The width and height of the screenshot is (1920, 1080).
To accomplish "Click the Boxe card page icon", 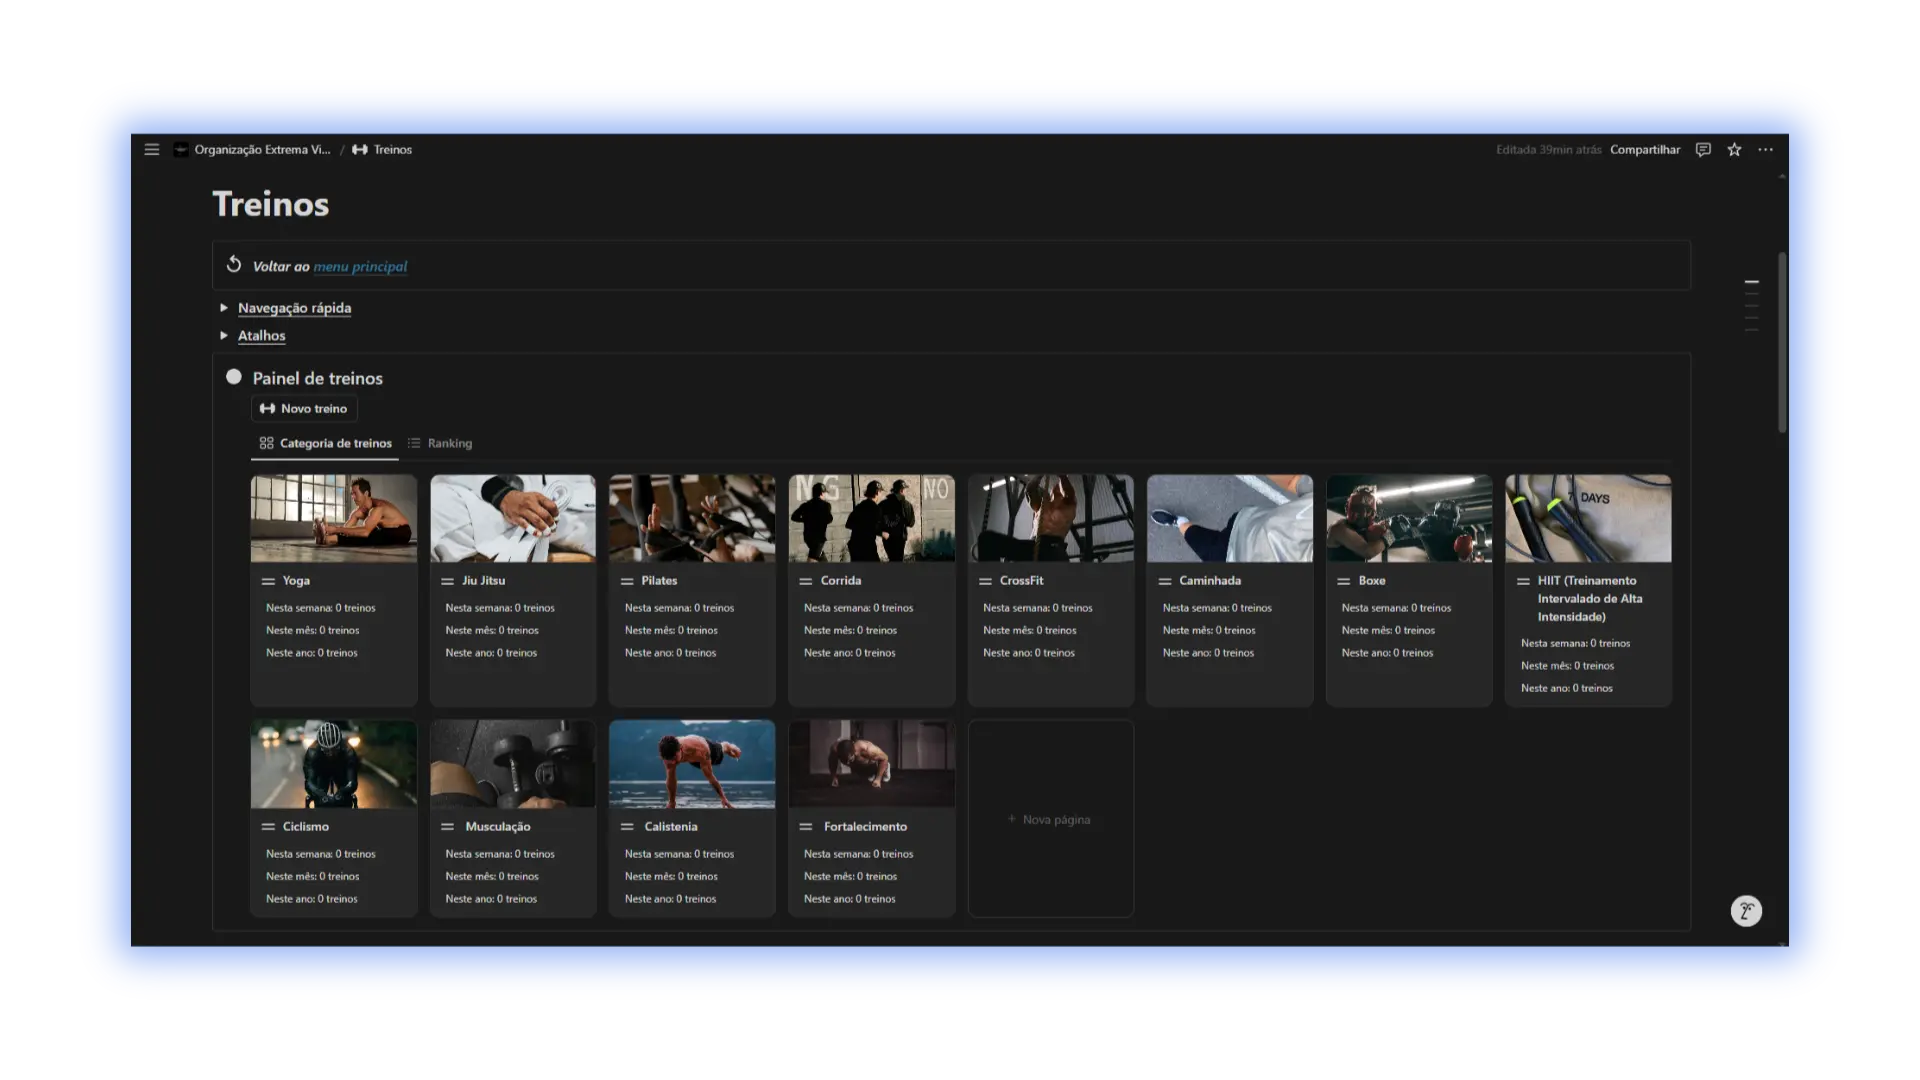I will 1344,581.
